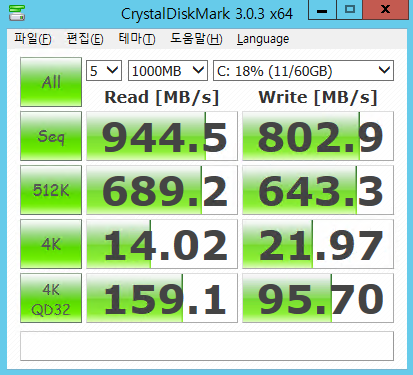Click the Write [MB/s] column header
This screenshot has height=375, width=413.
318,98
